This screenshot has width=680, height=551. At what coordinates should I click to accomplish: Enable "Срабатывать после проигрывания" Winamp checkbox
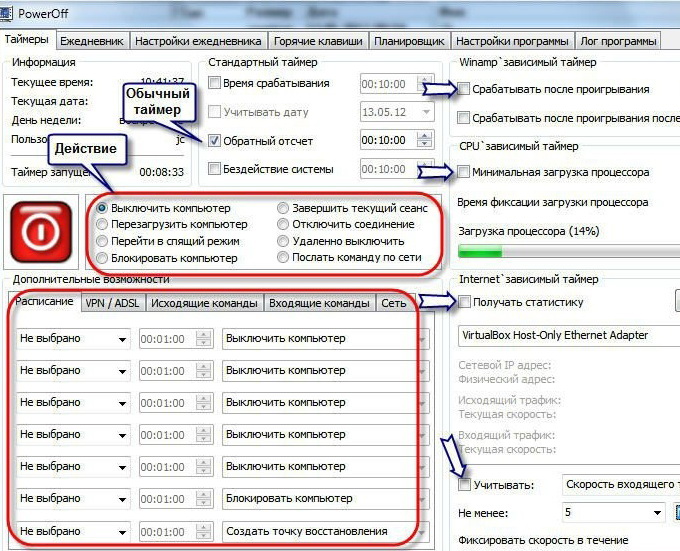click(464, 89)
